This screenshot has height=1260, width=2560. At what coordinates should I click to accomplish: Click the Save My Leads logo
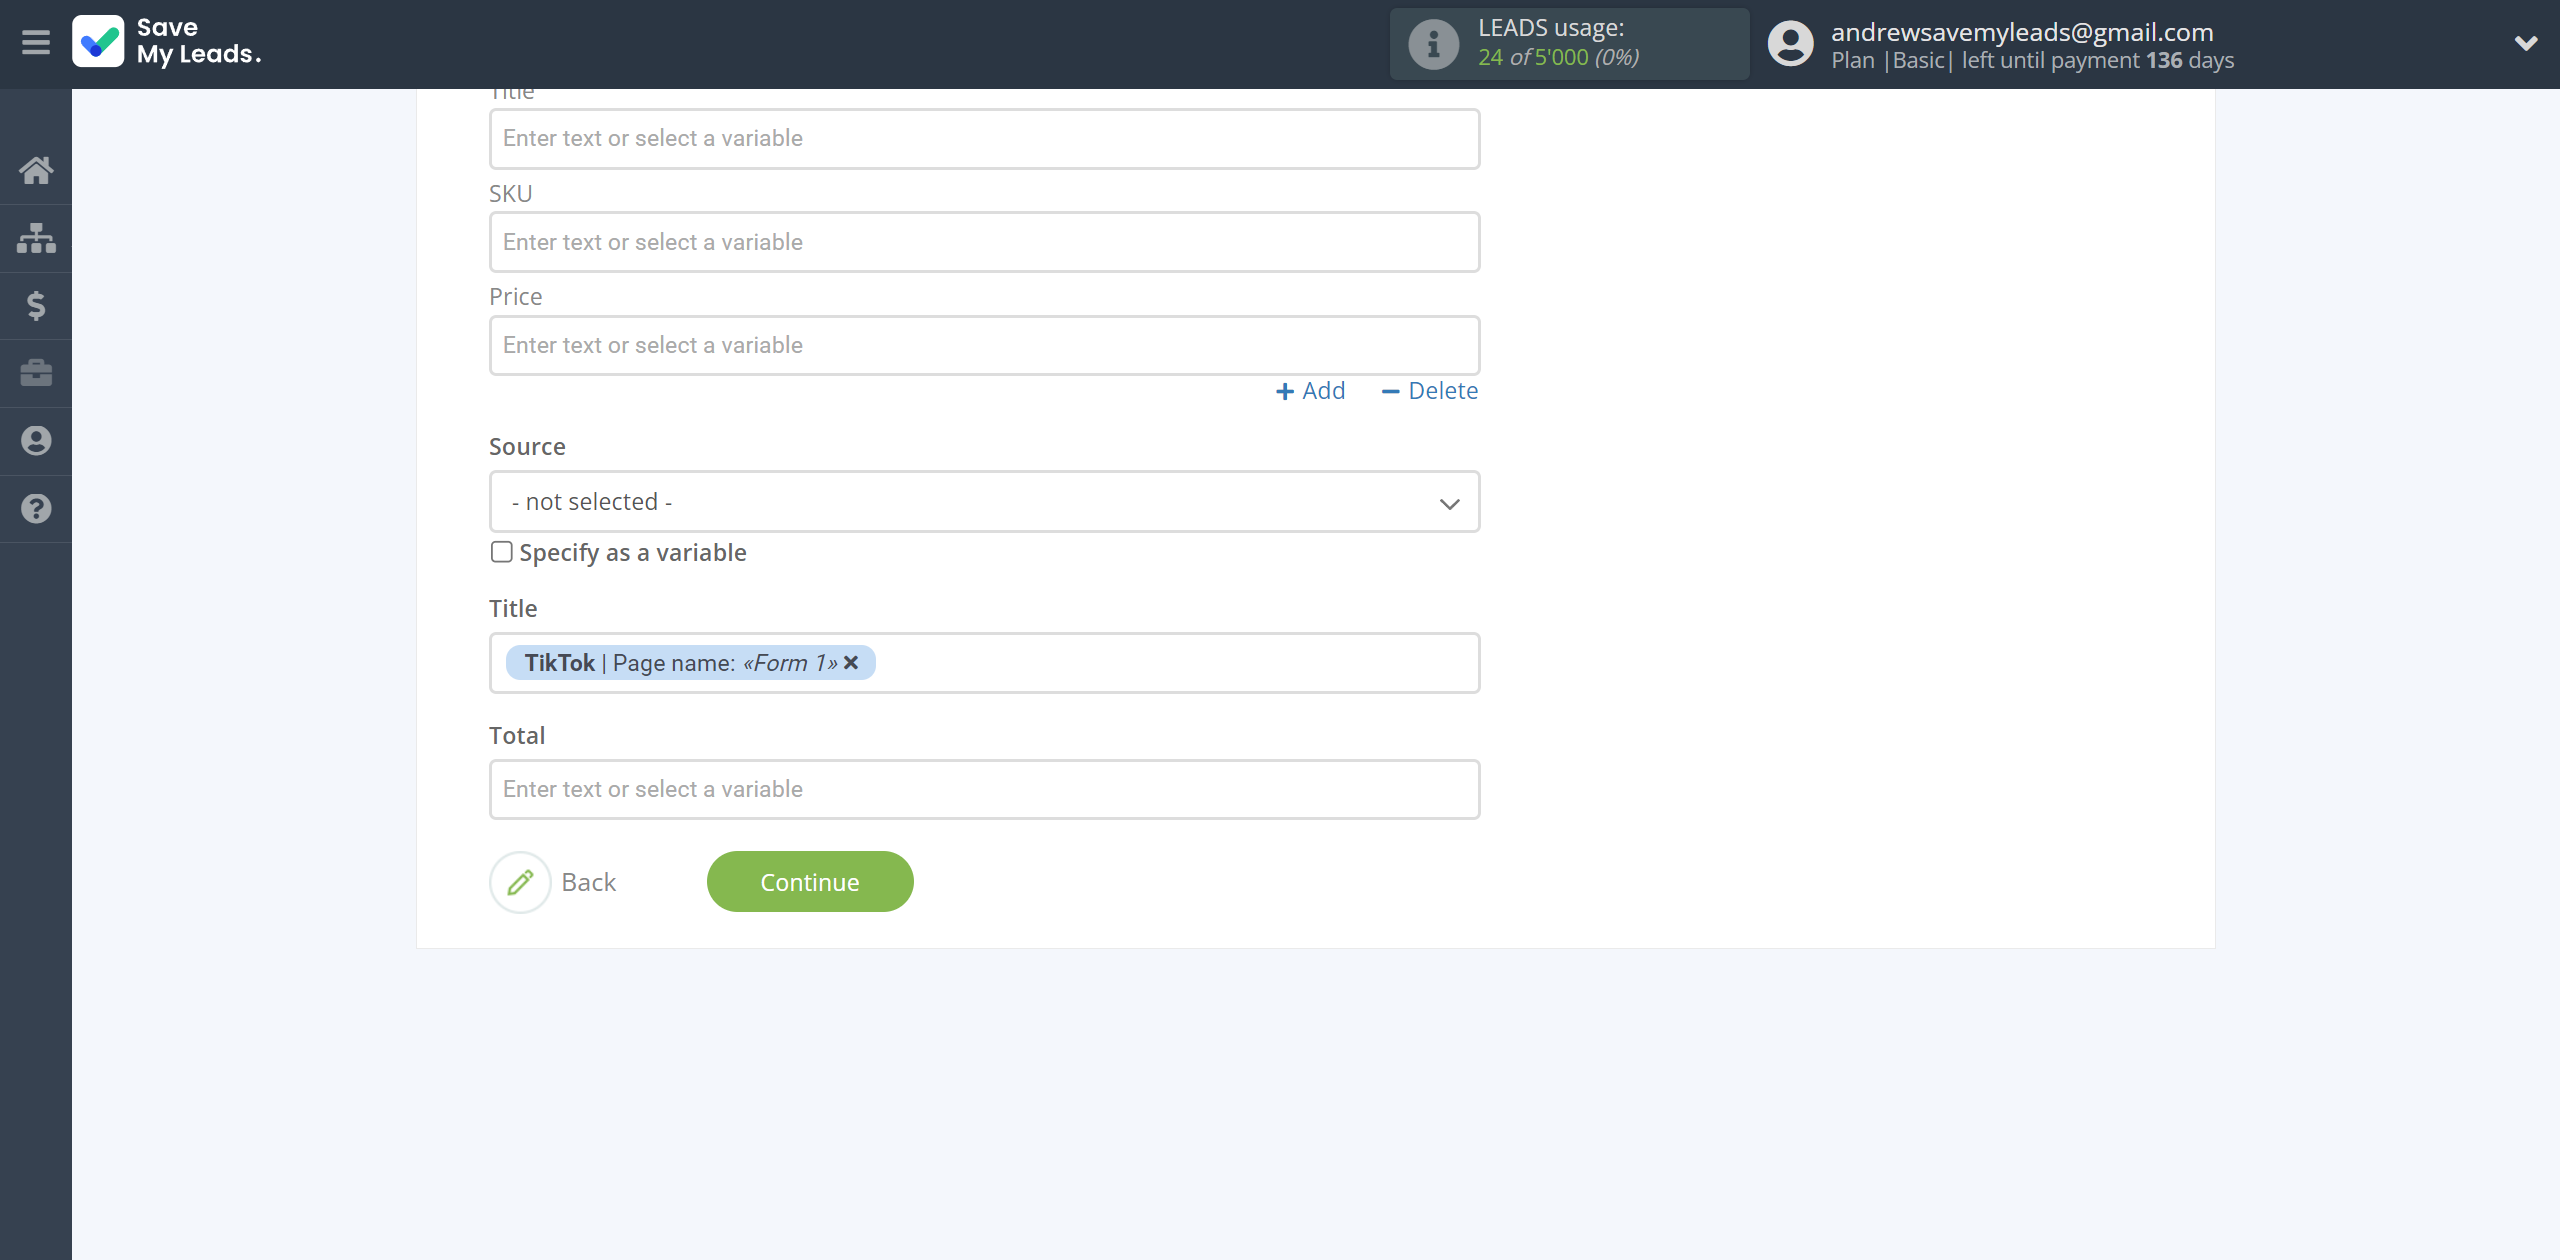pyautogui.click(x=167, y=42)
